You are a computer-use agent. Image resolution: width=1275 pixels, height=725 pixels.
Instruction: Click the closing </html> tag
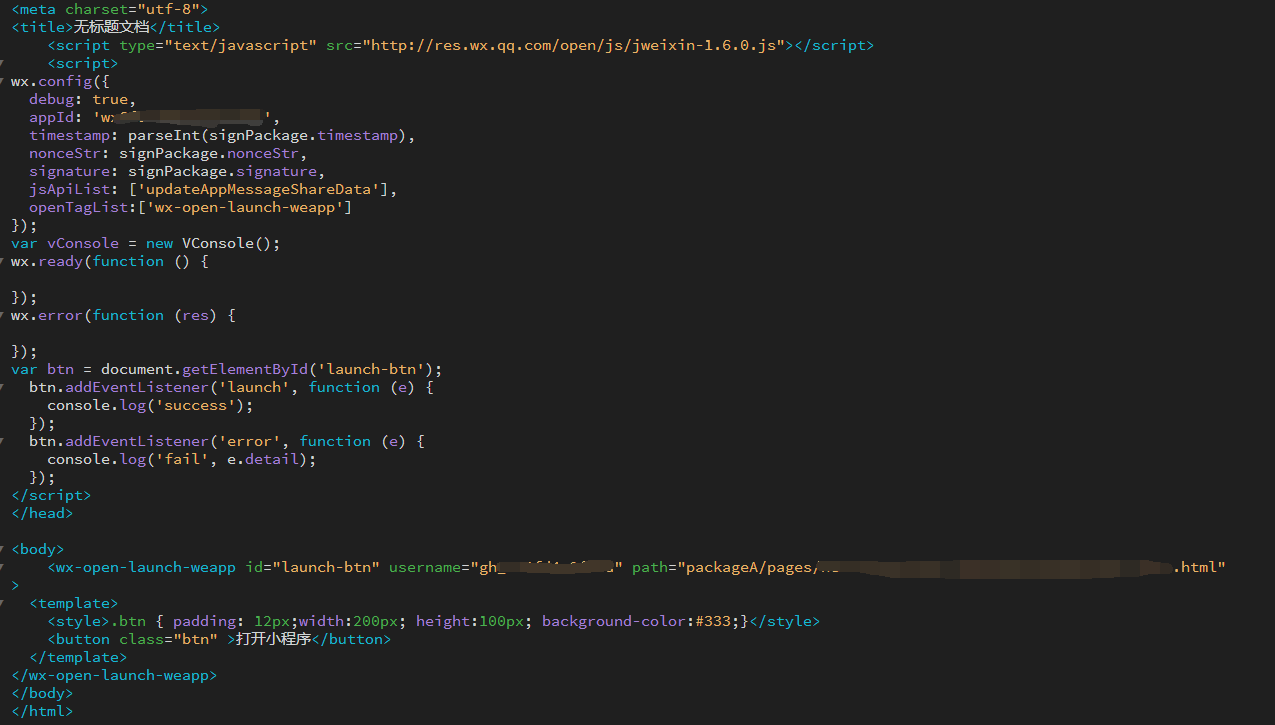pos(42,711)
